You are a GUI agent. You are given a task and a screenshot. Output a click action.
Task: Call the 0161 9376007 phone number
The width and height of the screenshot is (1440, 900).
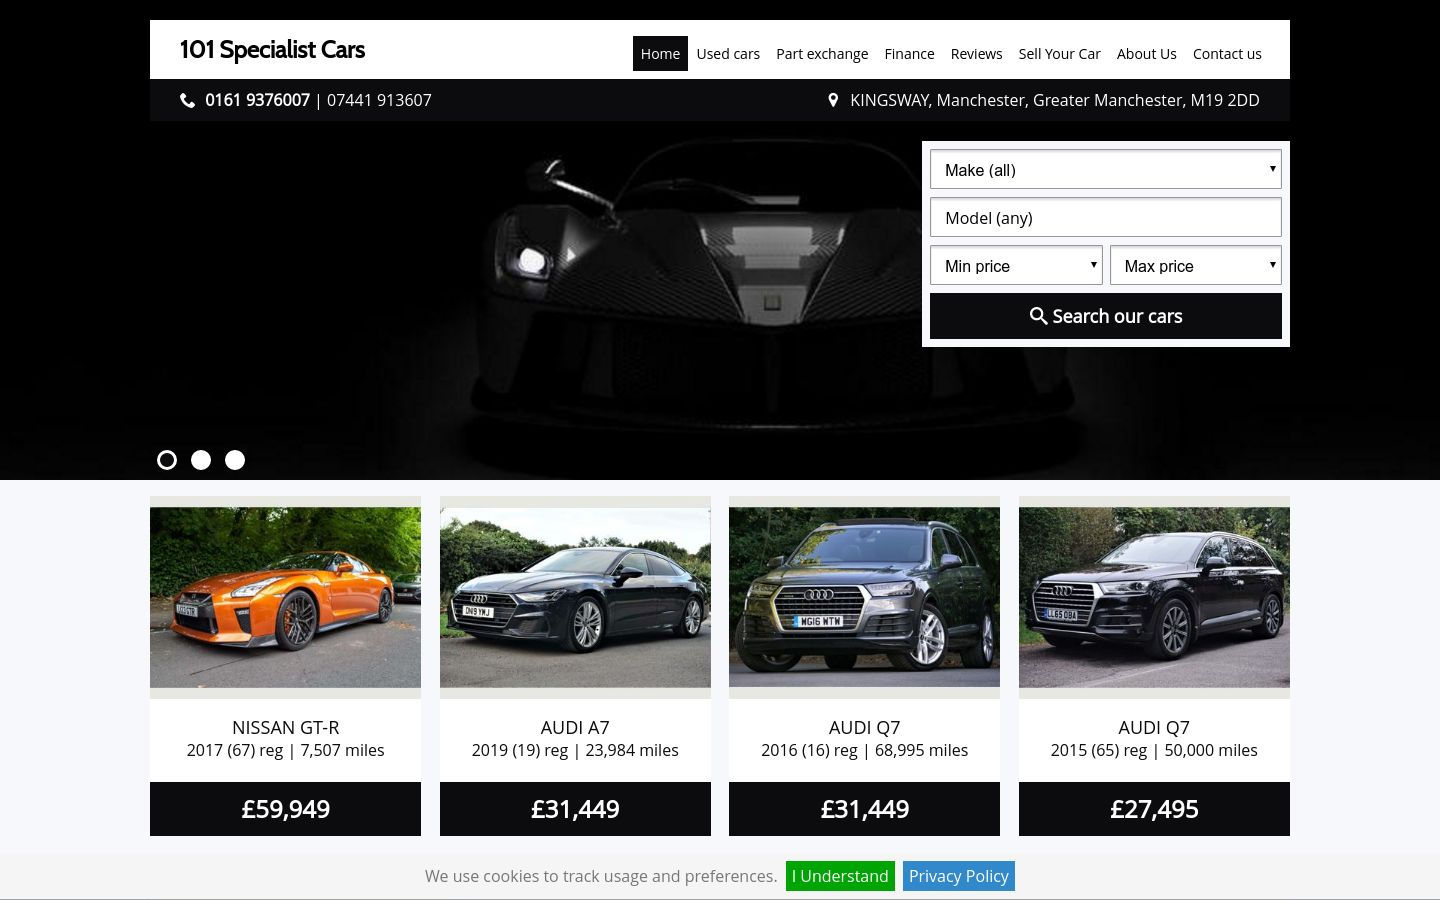click(257, 100)
